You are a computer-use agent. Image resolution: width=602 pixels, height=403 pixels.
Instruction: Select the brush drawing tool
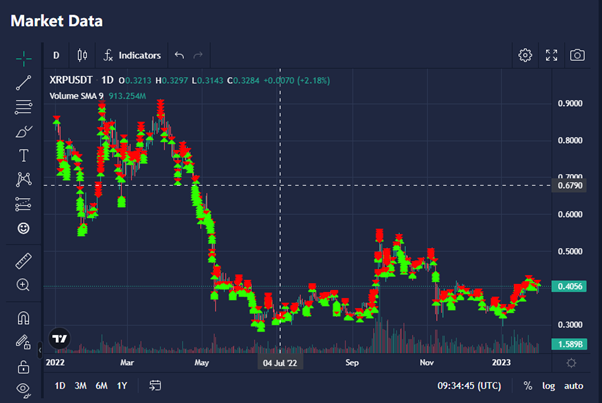[23, 131]
